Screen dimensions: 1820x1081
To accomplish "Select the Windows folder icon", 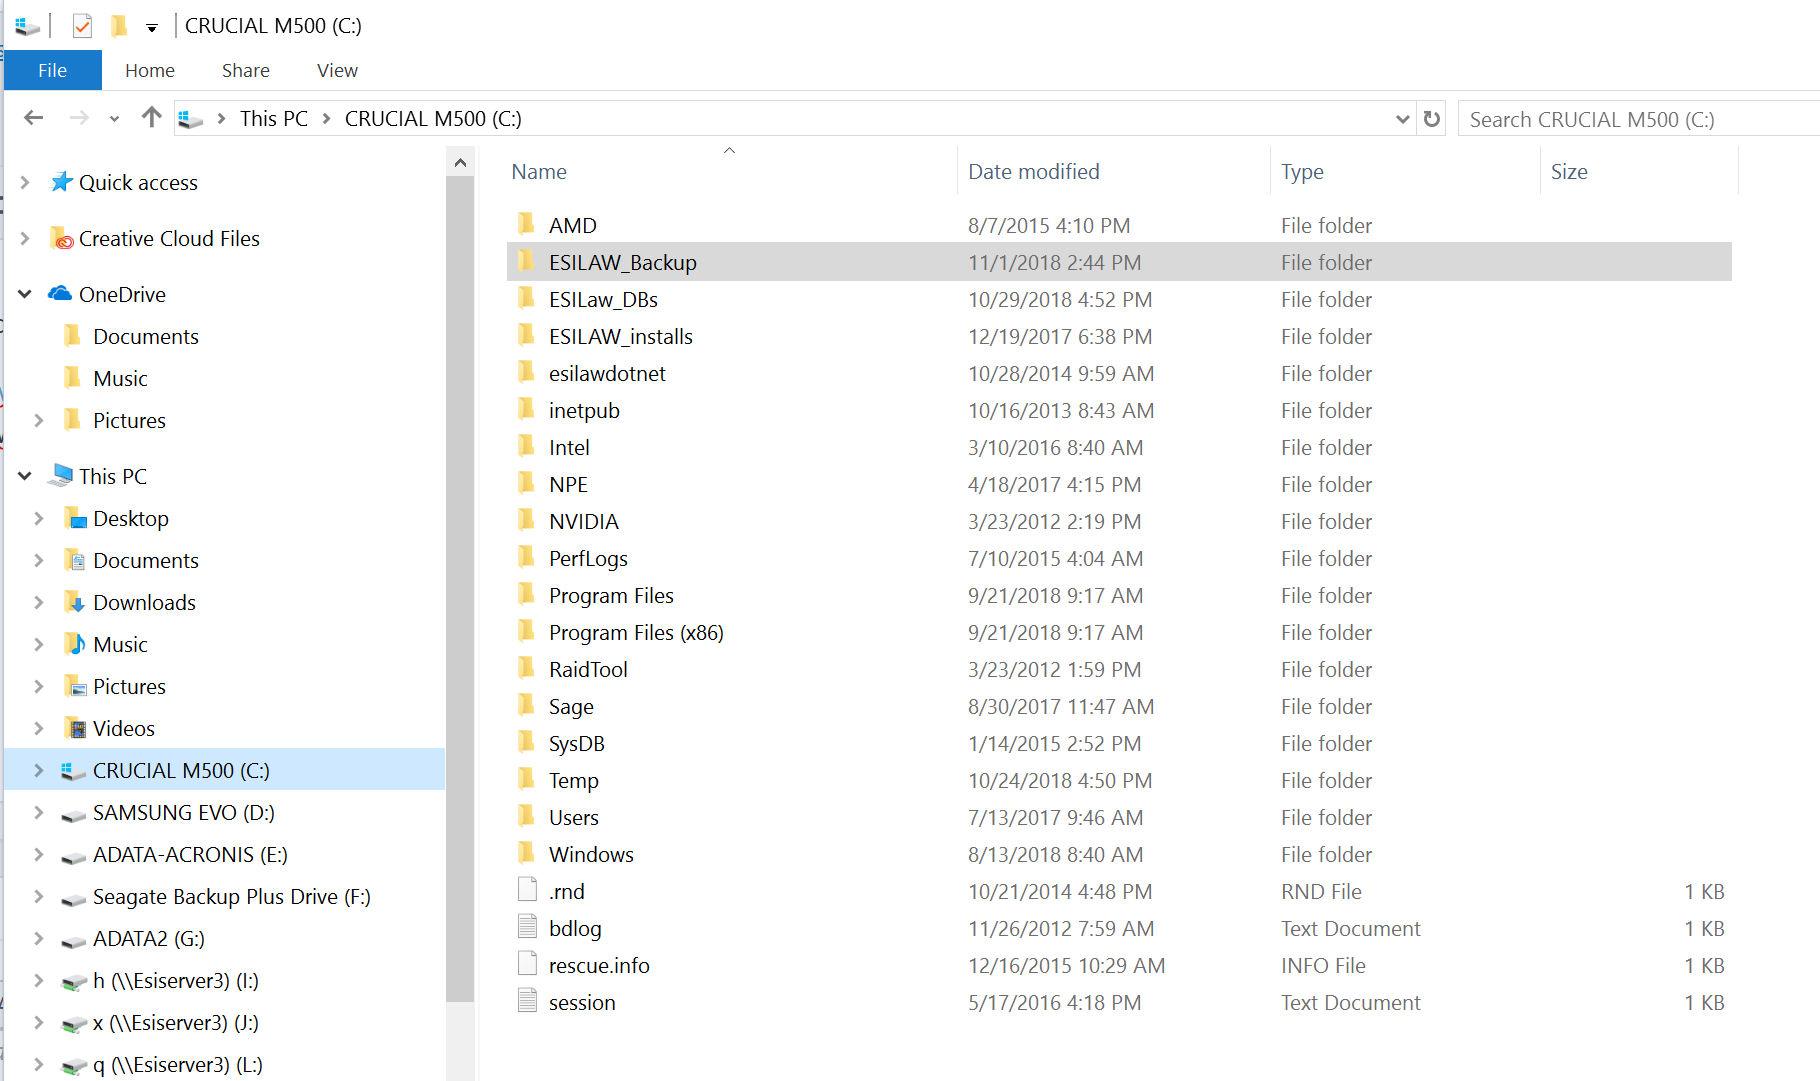I will [x=527, y=853].
